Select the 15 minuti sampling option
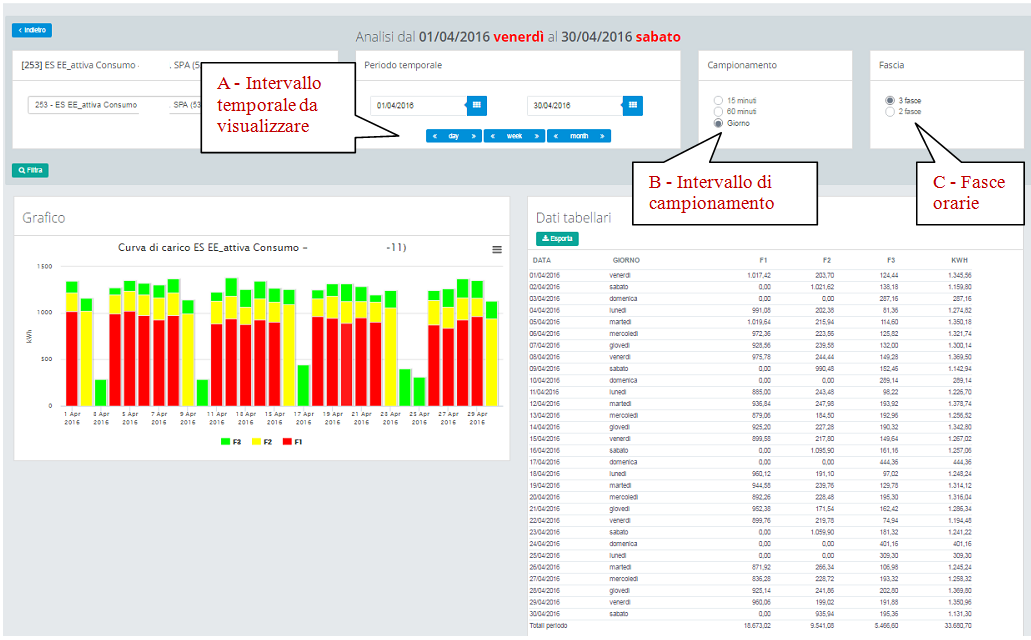This screenshot has height=640, width=1031. click(x=718, y=99)
